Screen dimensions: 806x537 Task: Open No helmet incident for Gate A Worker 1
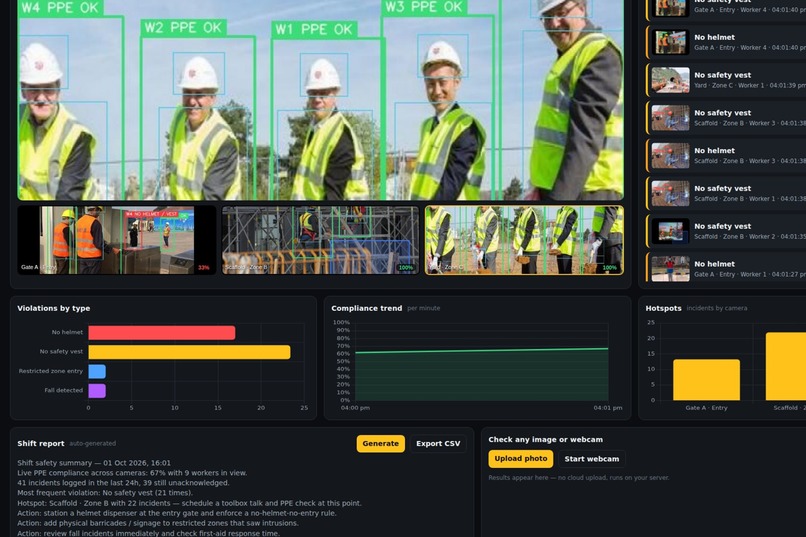726,268
